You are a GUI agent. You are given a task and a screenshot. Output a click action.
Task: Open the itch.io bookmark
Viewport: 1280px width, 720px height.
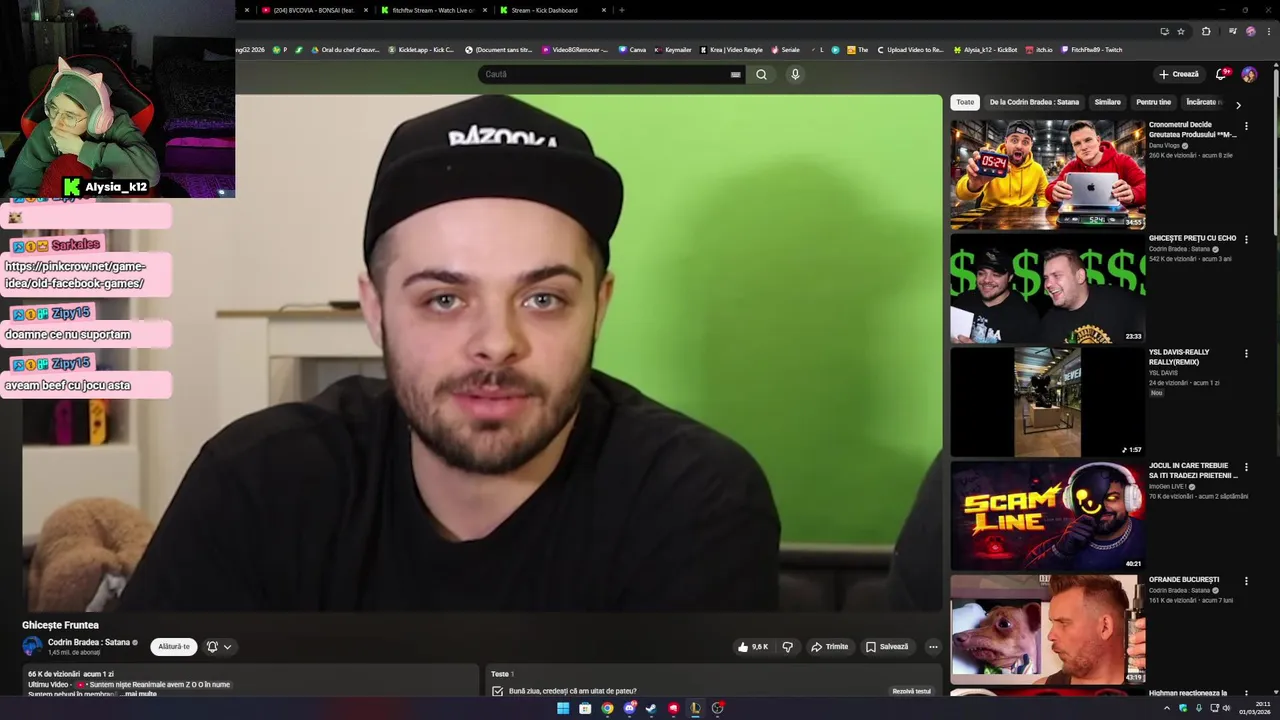click(x=1039, y=50)
